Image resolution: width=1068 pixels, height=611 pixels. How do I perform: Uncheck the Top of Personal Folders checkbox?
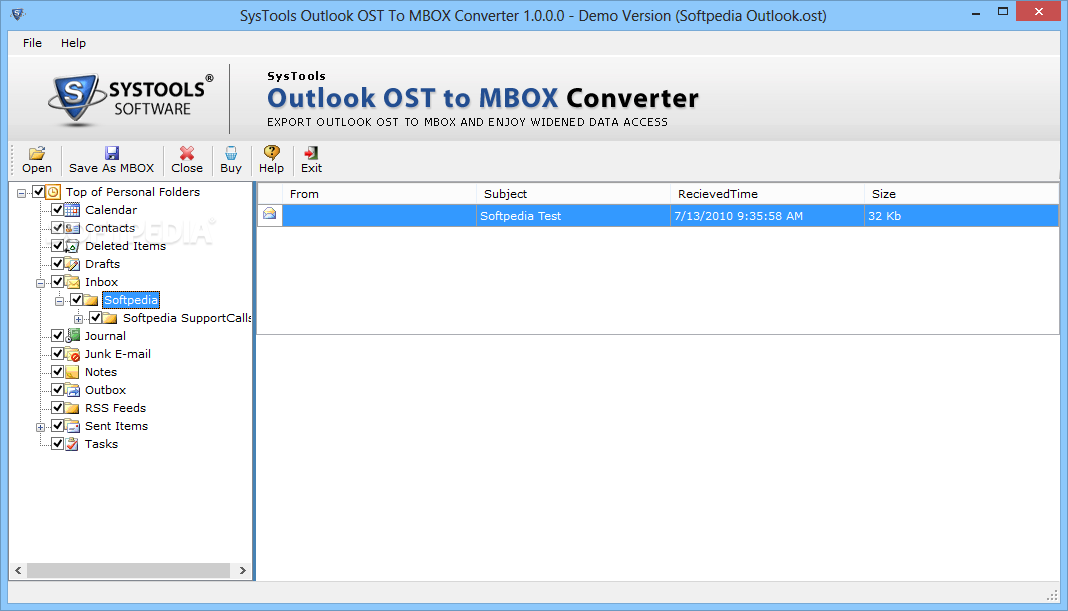tap(38, 191)
